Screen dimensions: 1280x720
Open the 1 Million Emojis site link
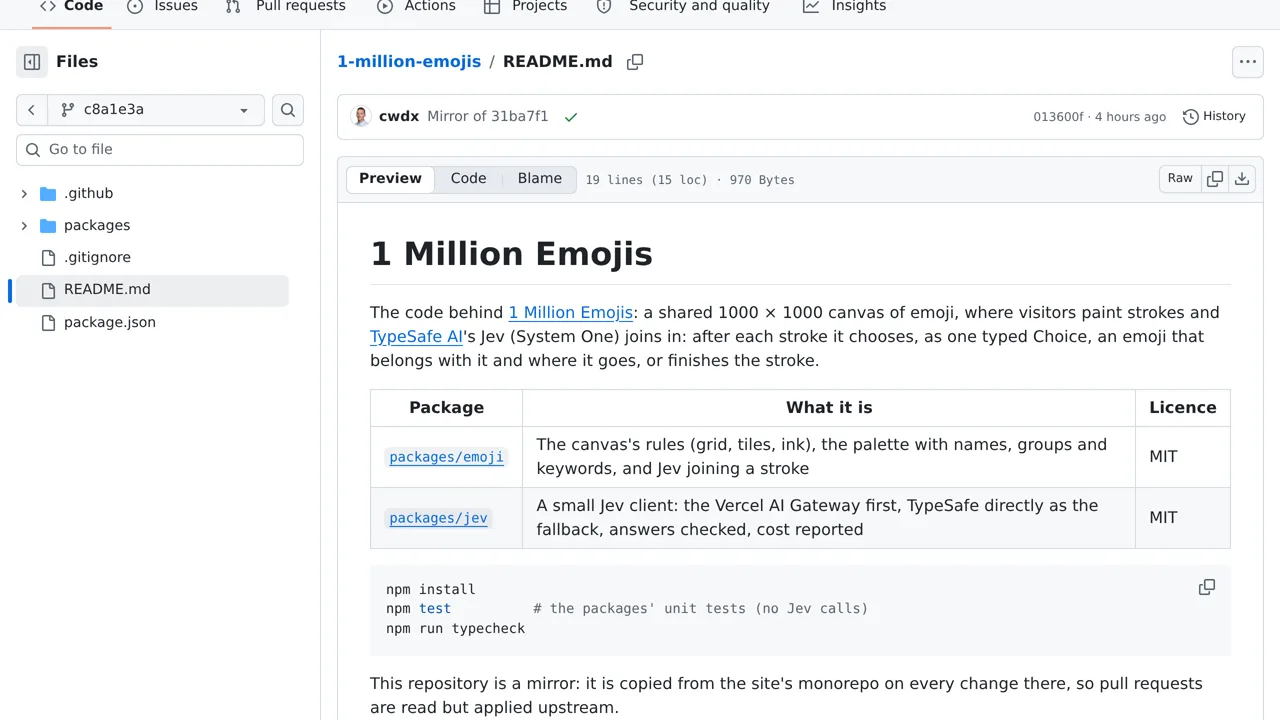pyautogui.click(x=571, y=313)
